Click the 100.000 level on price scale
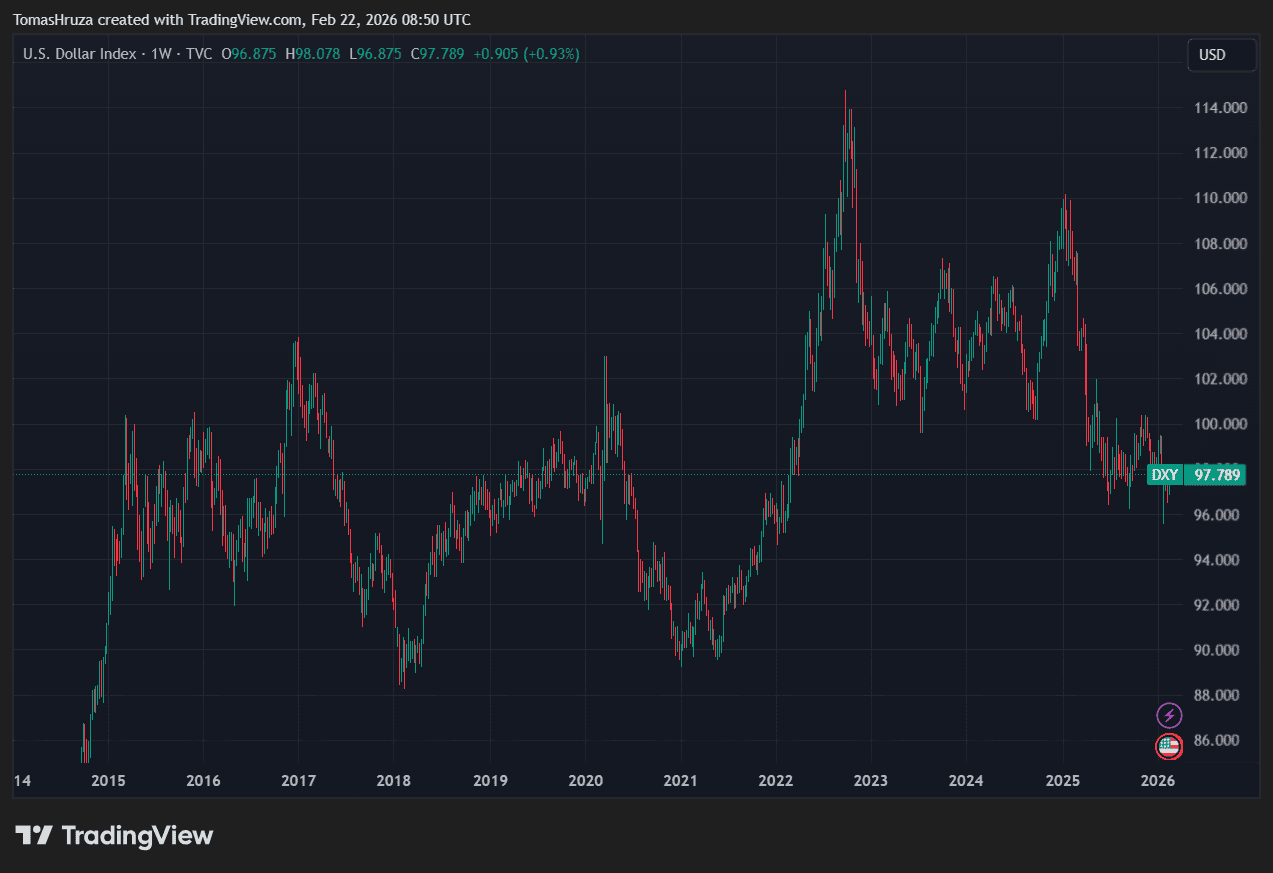Screen dimensions: 1273x873 click(1218, 424)
